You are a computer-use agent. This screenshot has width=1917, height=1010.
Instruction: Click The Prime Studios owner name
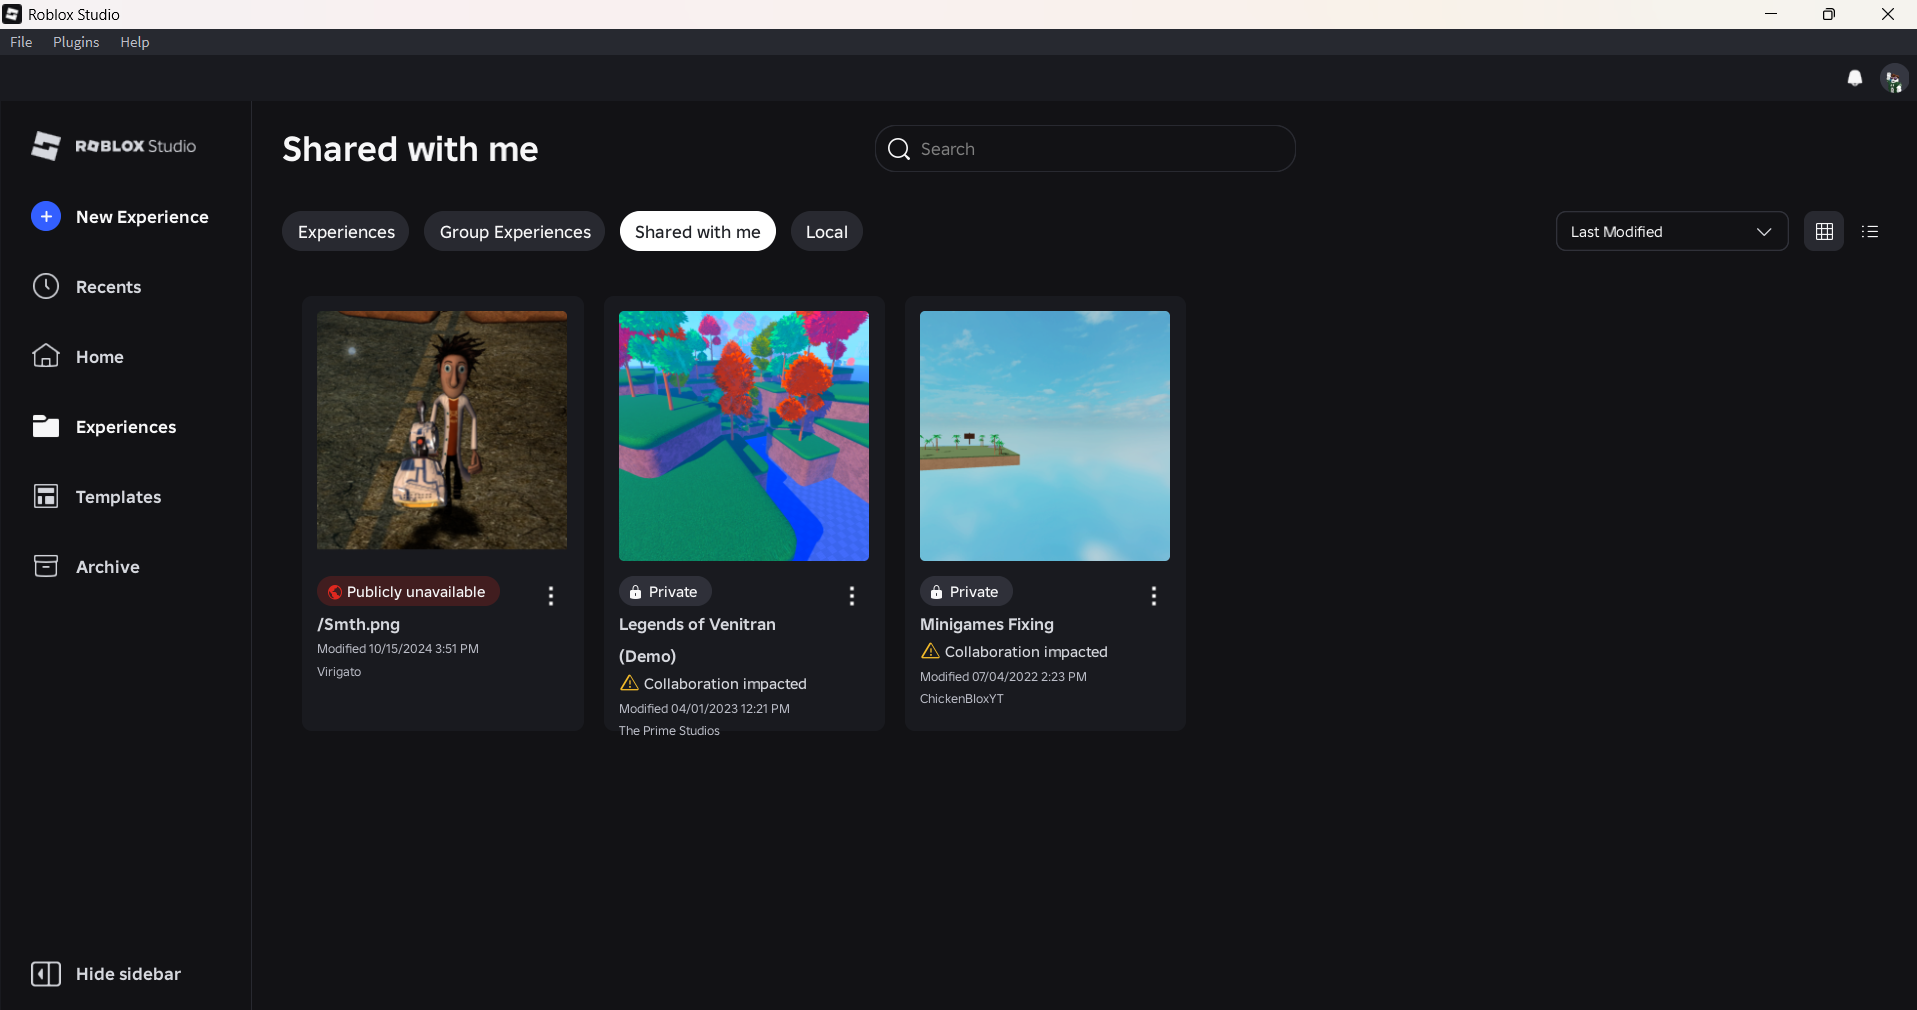pyautogui.click(x=669, y=731)
